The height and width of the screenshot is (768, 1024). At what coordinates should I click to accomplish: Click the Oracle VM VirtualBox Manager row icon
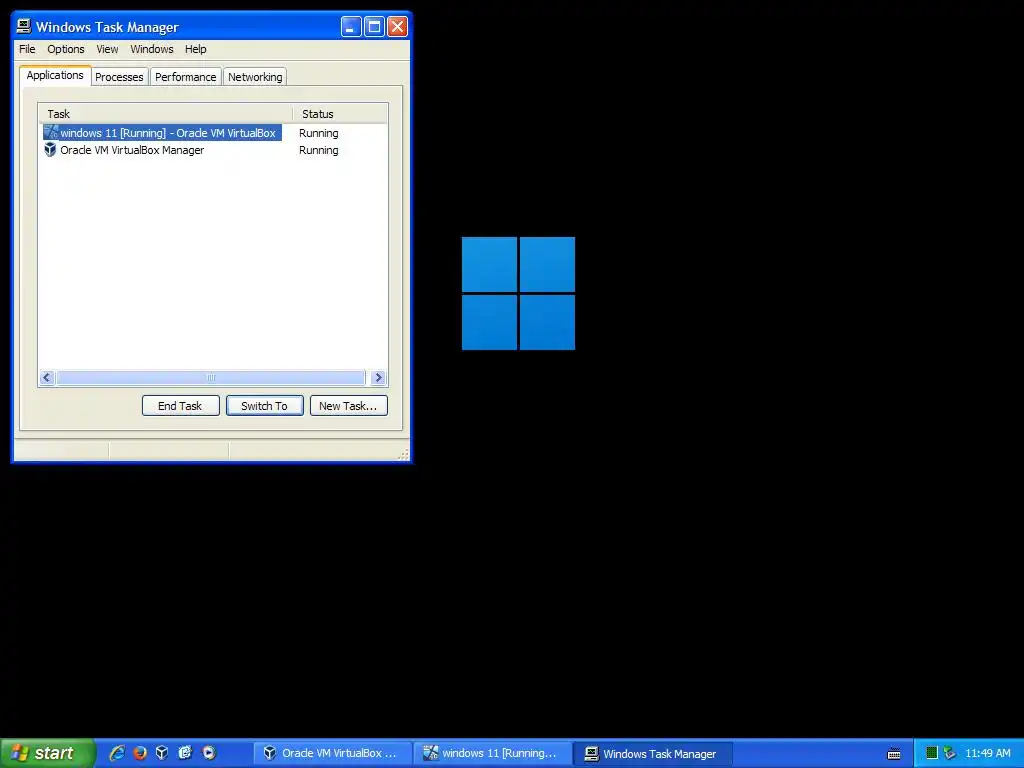tap(50, 150)
